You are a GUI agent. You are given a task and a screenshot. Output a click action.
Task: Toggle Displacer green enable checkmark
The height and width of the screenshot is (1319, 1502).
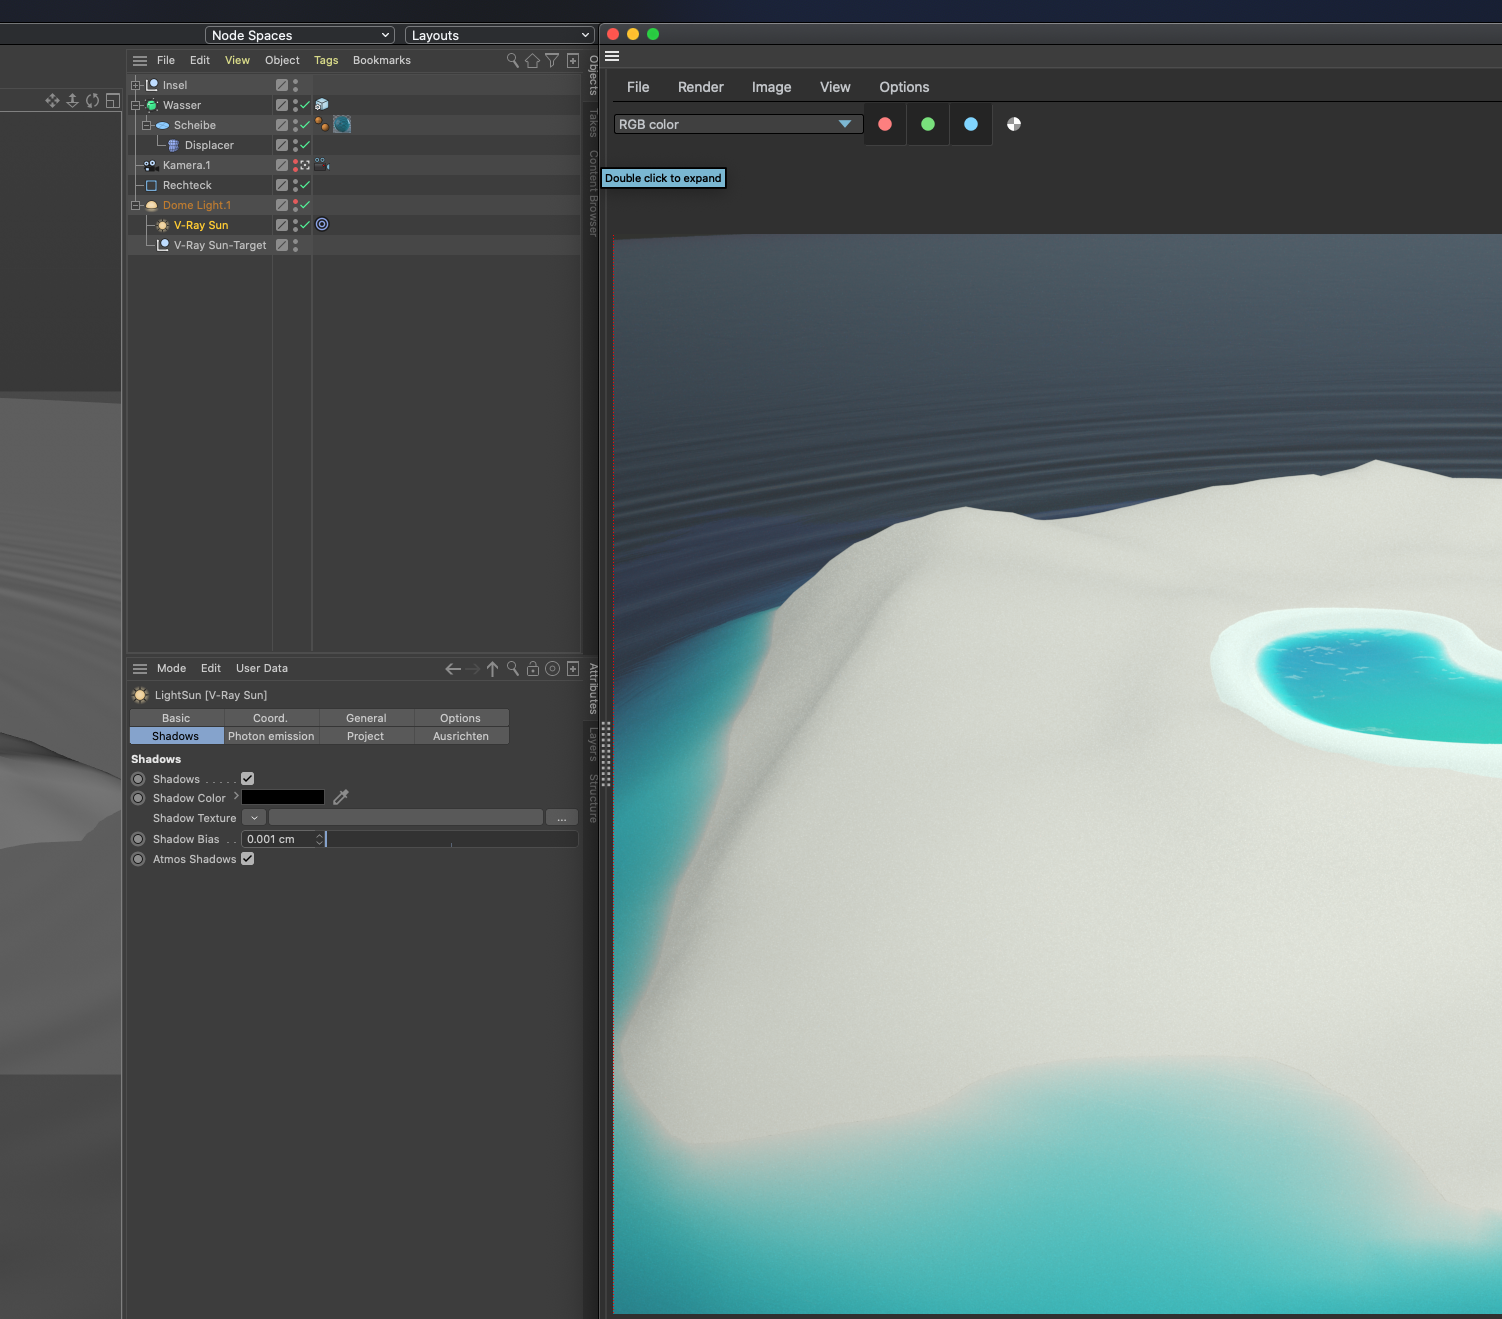click(305, 145)
